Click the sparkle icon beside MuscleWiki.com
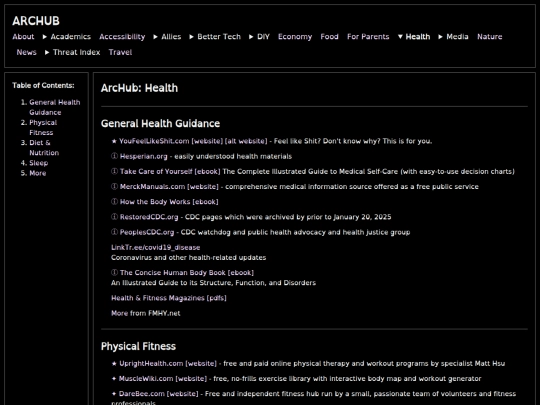540x405 pixels. (114, 379)
